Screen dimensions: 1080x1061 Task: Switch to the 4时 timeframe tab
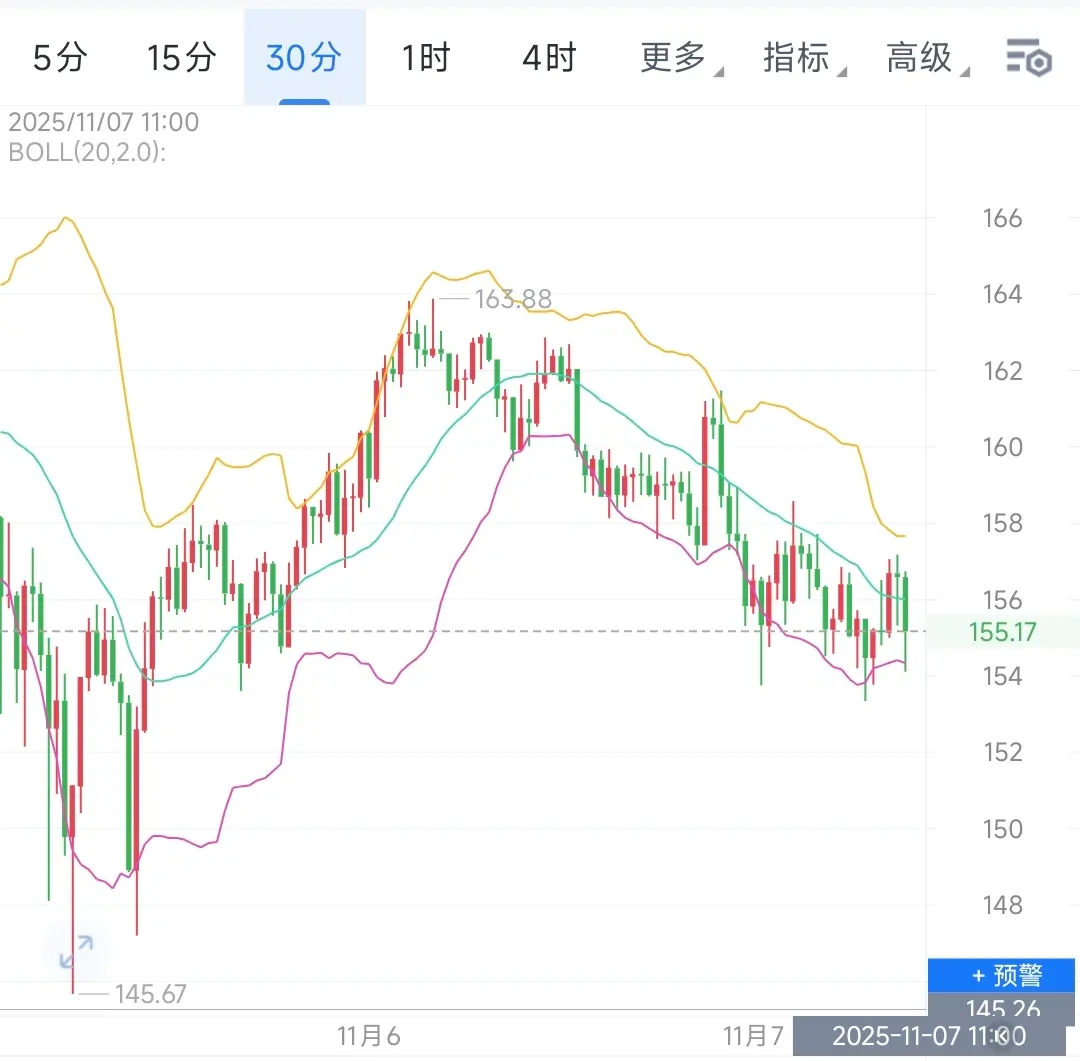549,57
